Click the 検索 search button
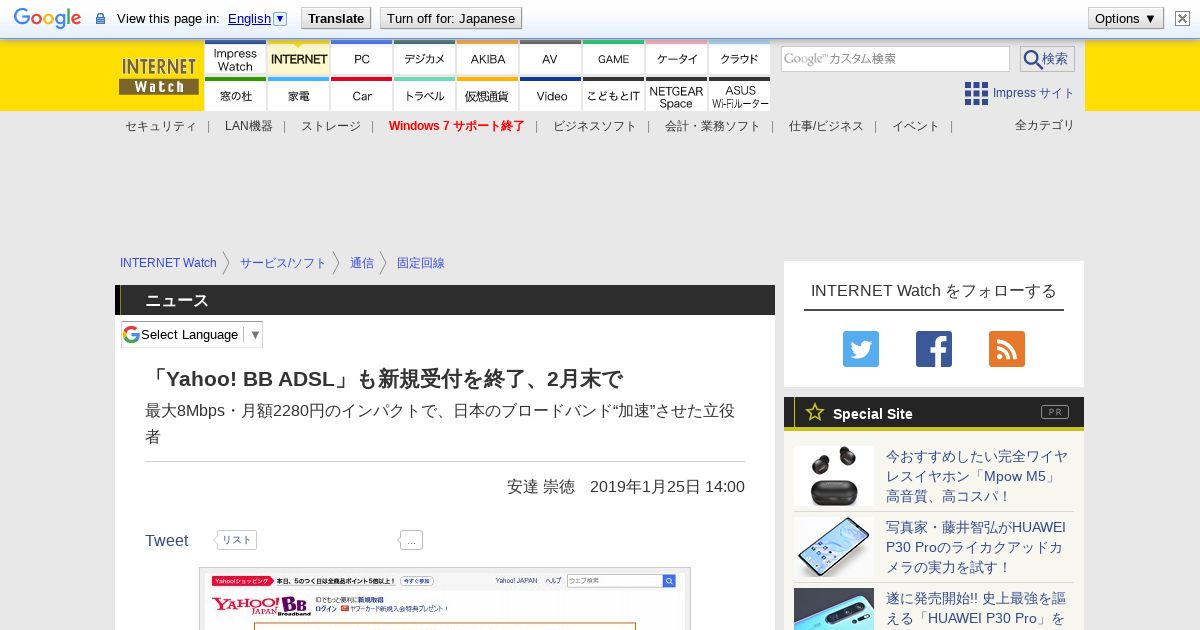 click(1047, 59)
